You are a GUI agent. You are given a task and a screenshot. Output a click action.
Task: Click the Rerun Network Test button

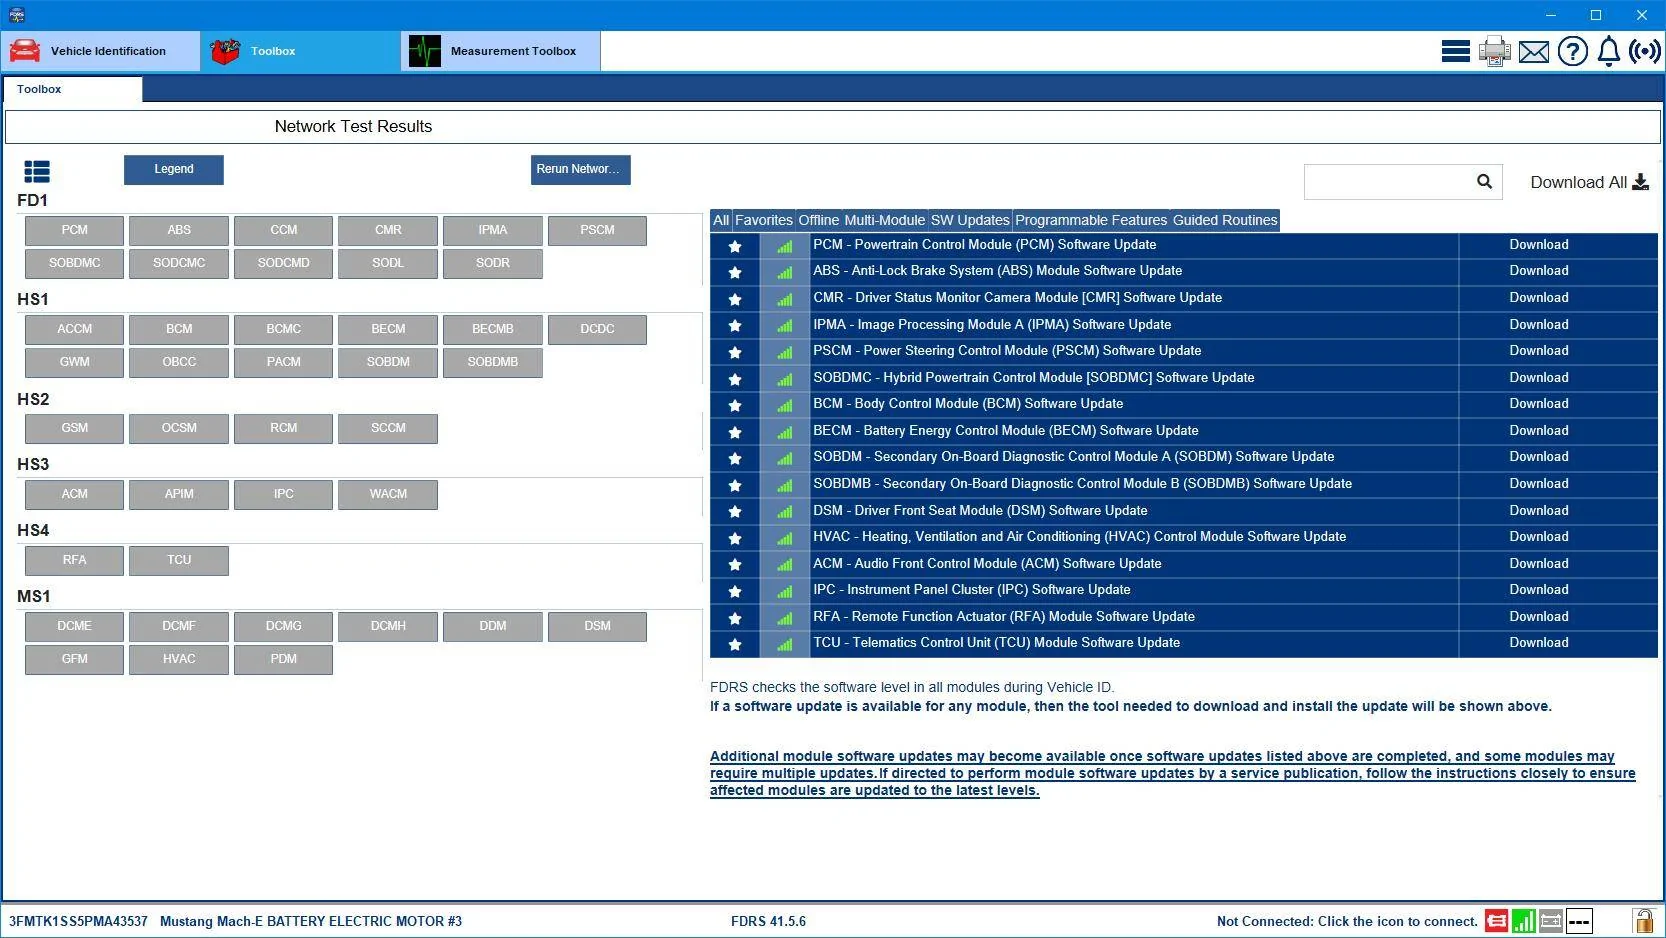pyautogui.click(x=580, y=169)
